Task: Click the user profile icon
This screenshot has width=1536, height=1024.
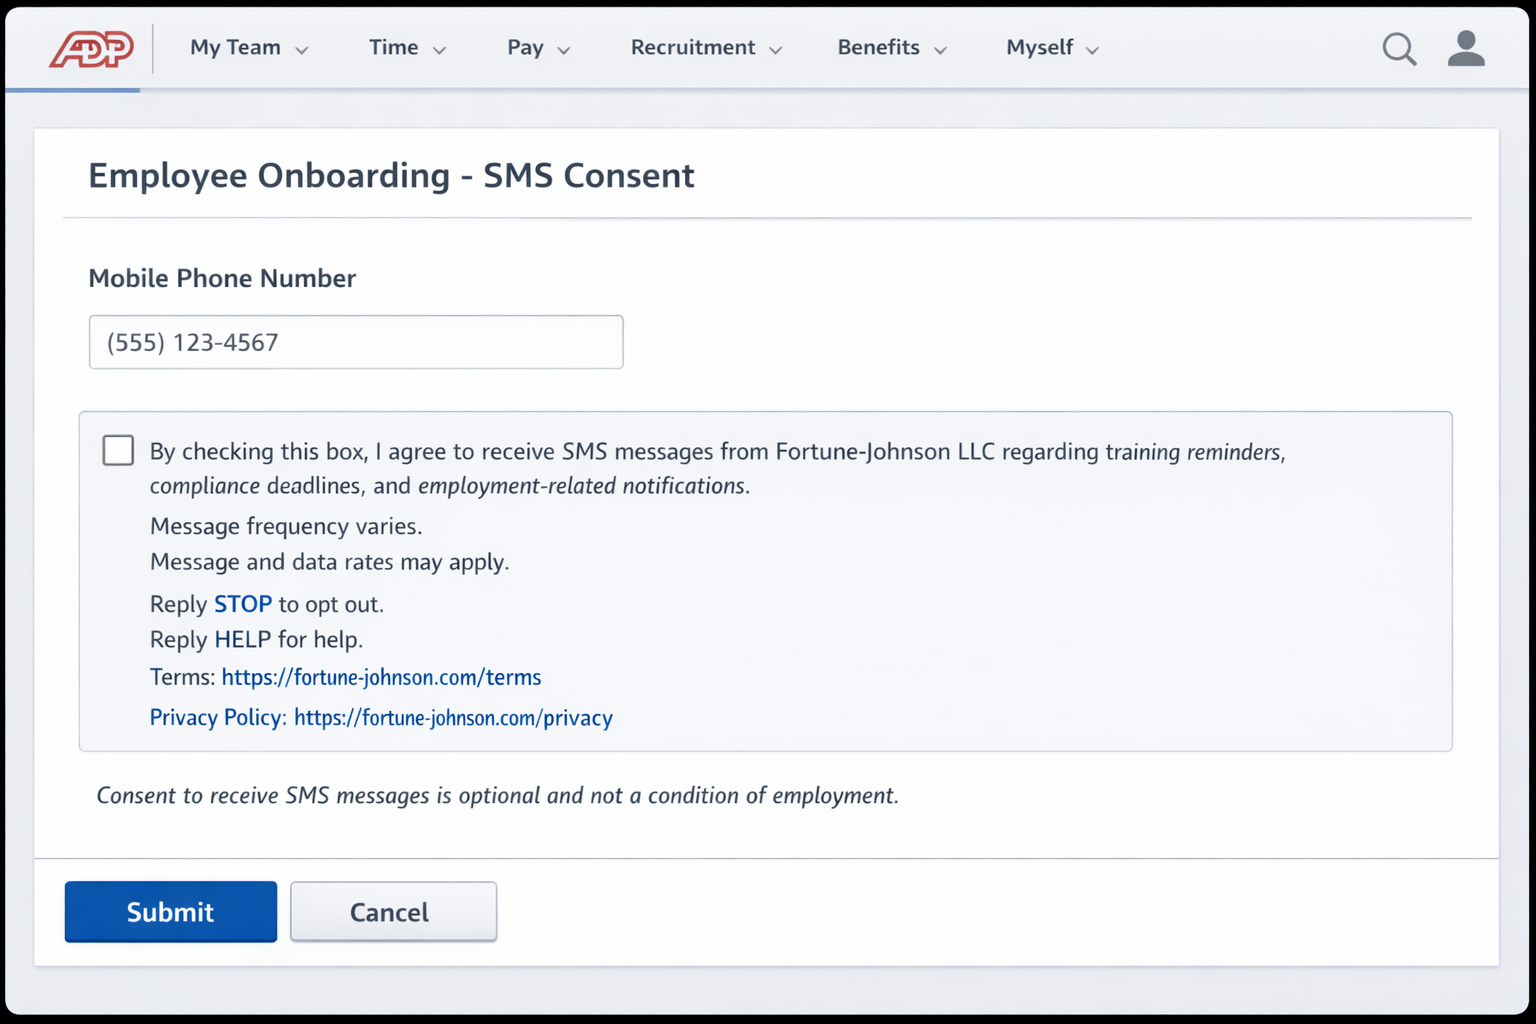Action: [x=1465, y=48]
